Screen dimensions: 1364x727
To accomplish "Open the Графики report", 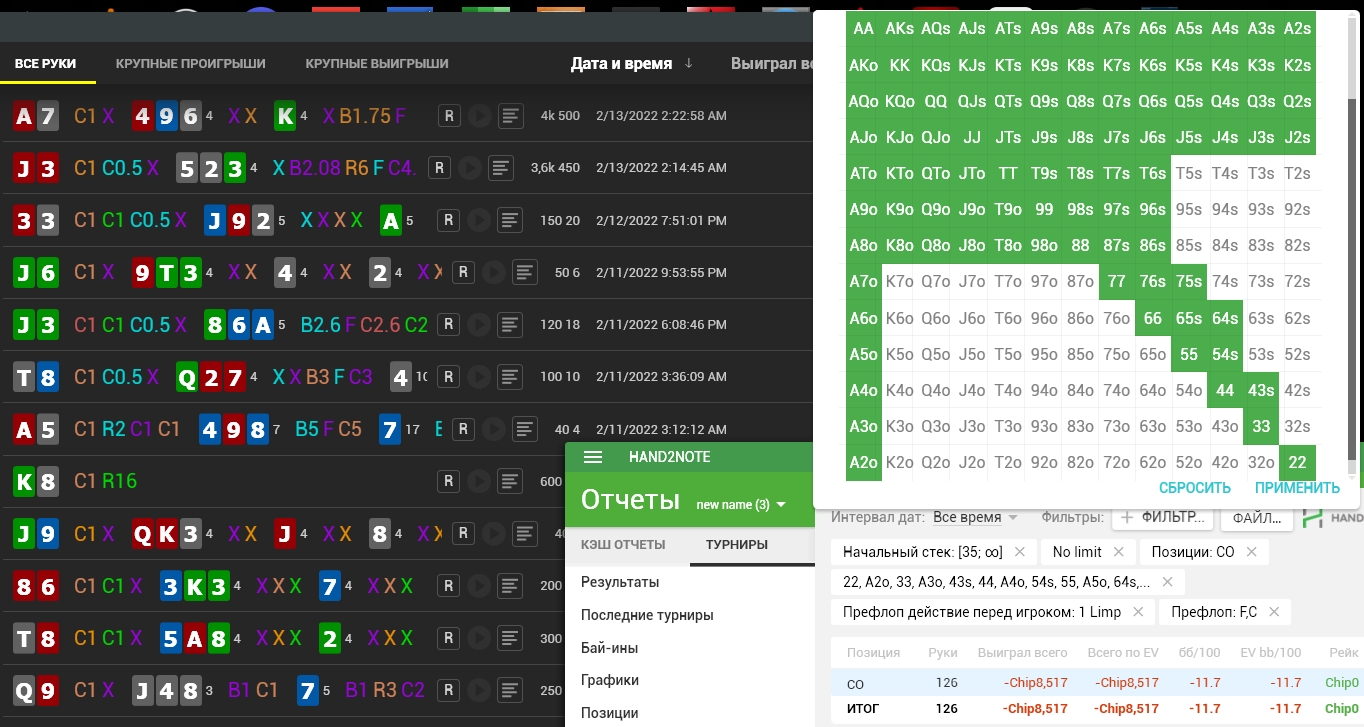I will click(610, 680).
